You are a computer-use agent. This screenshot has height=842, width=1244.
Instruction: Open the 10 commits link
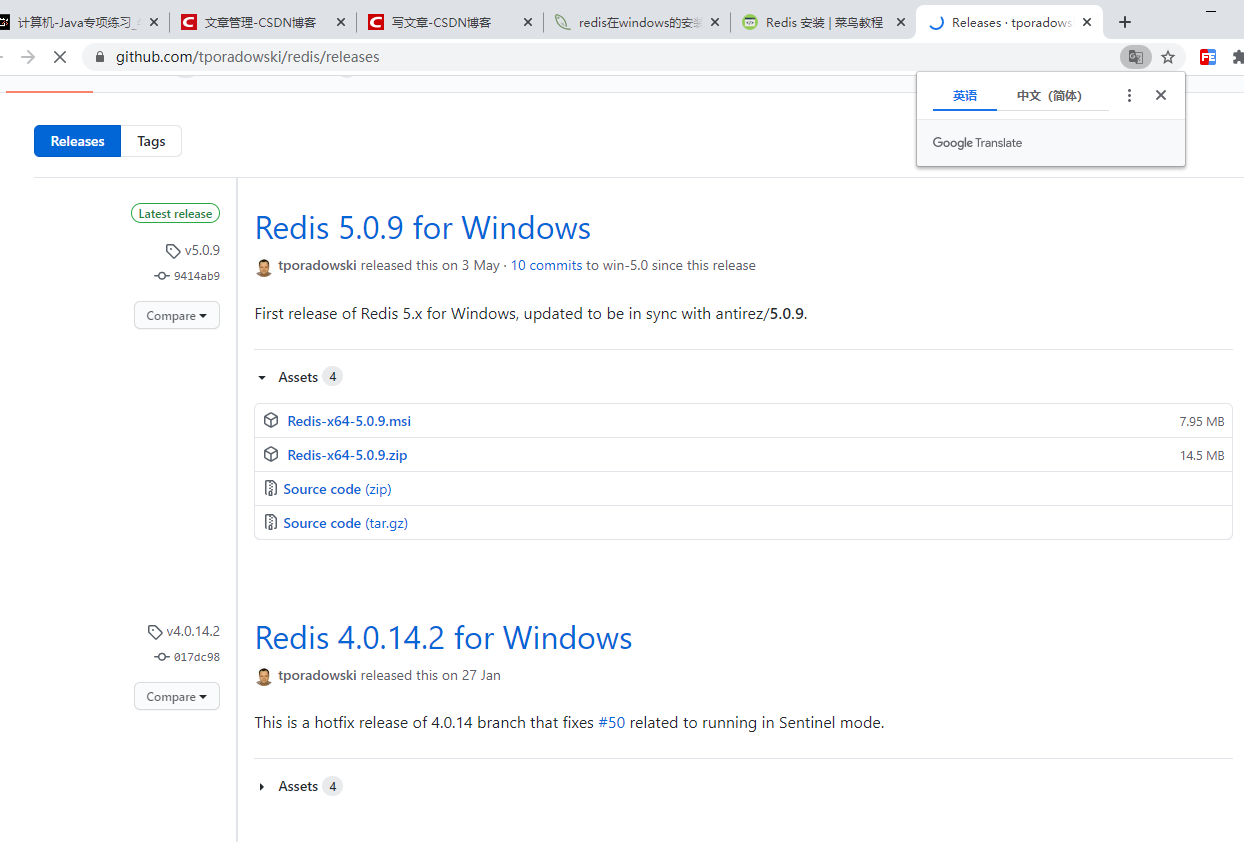click(x=546, y=266)
